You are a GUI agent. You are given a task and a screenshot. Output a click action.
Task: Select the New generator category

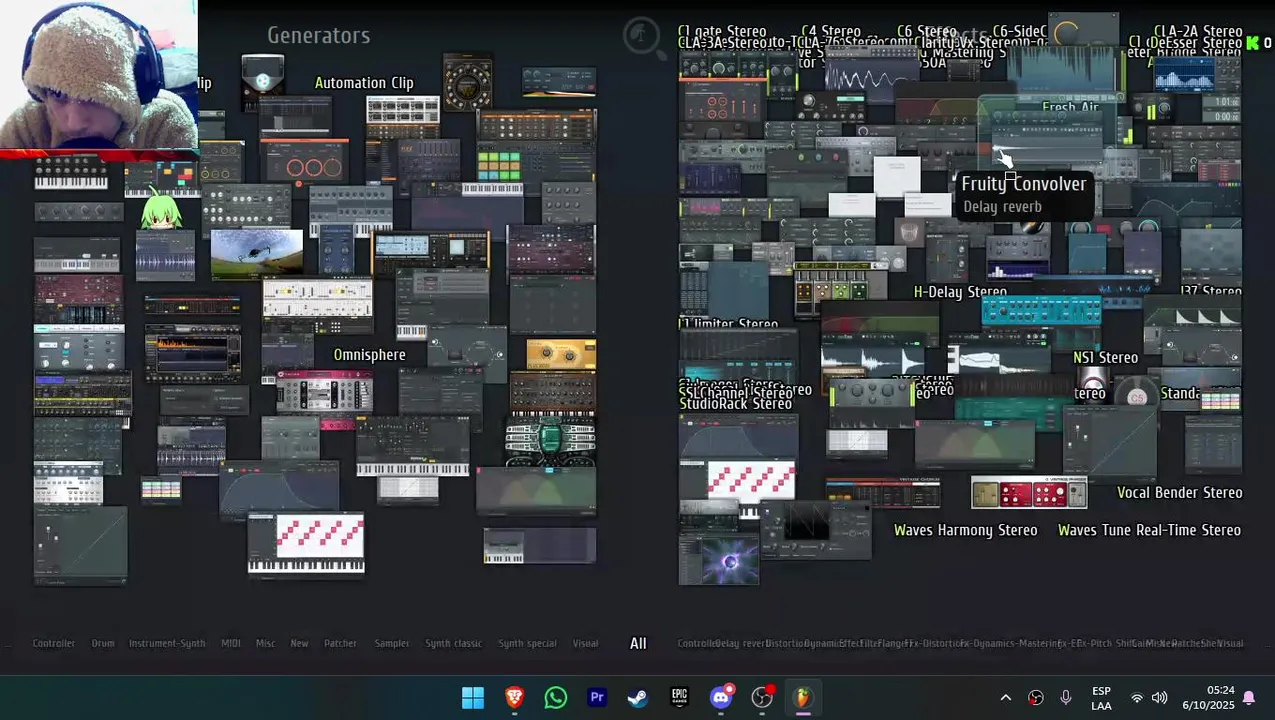tap(299, 643)
